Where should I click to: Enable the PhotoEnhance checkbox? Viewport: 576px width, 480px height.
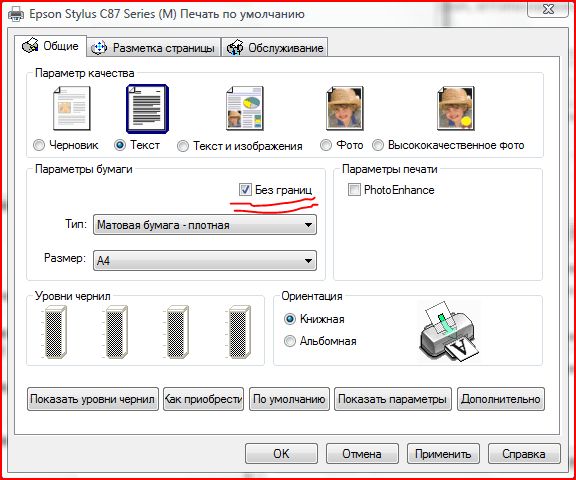click(354, 190)
